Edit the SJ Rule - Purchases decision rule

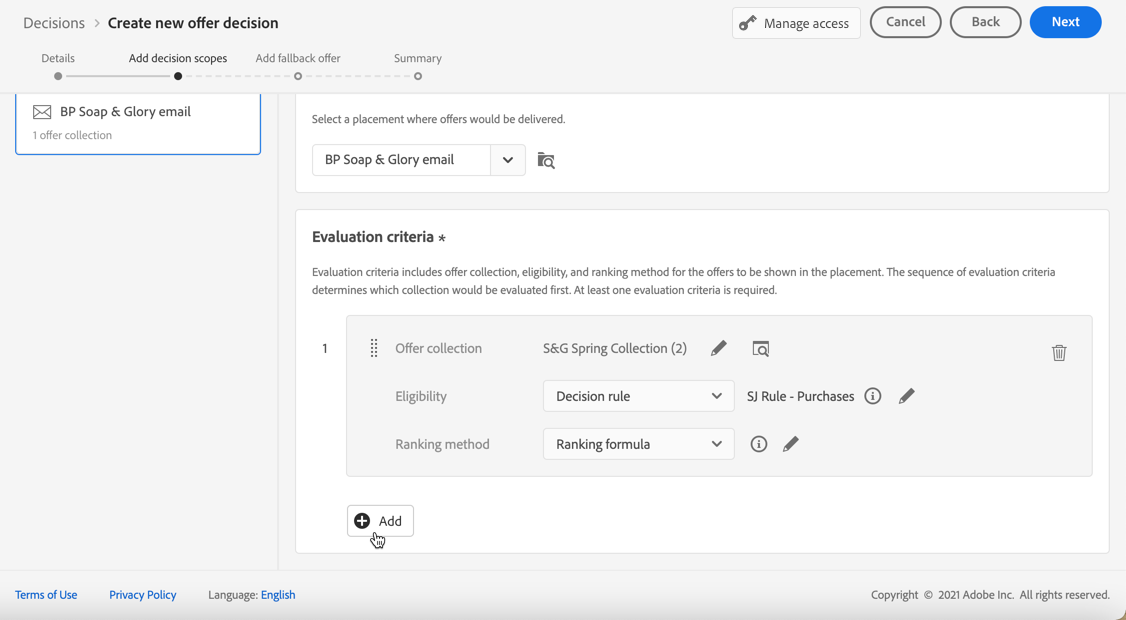906,396
